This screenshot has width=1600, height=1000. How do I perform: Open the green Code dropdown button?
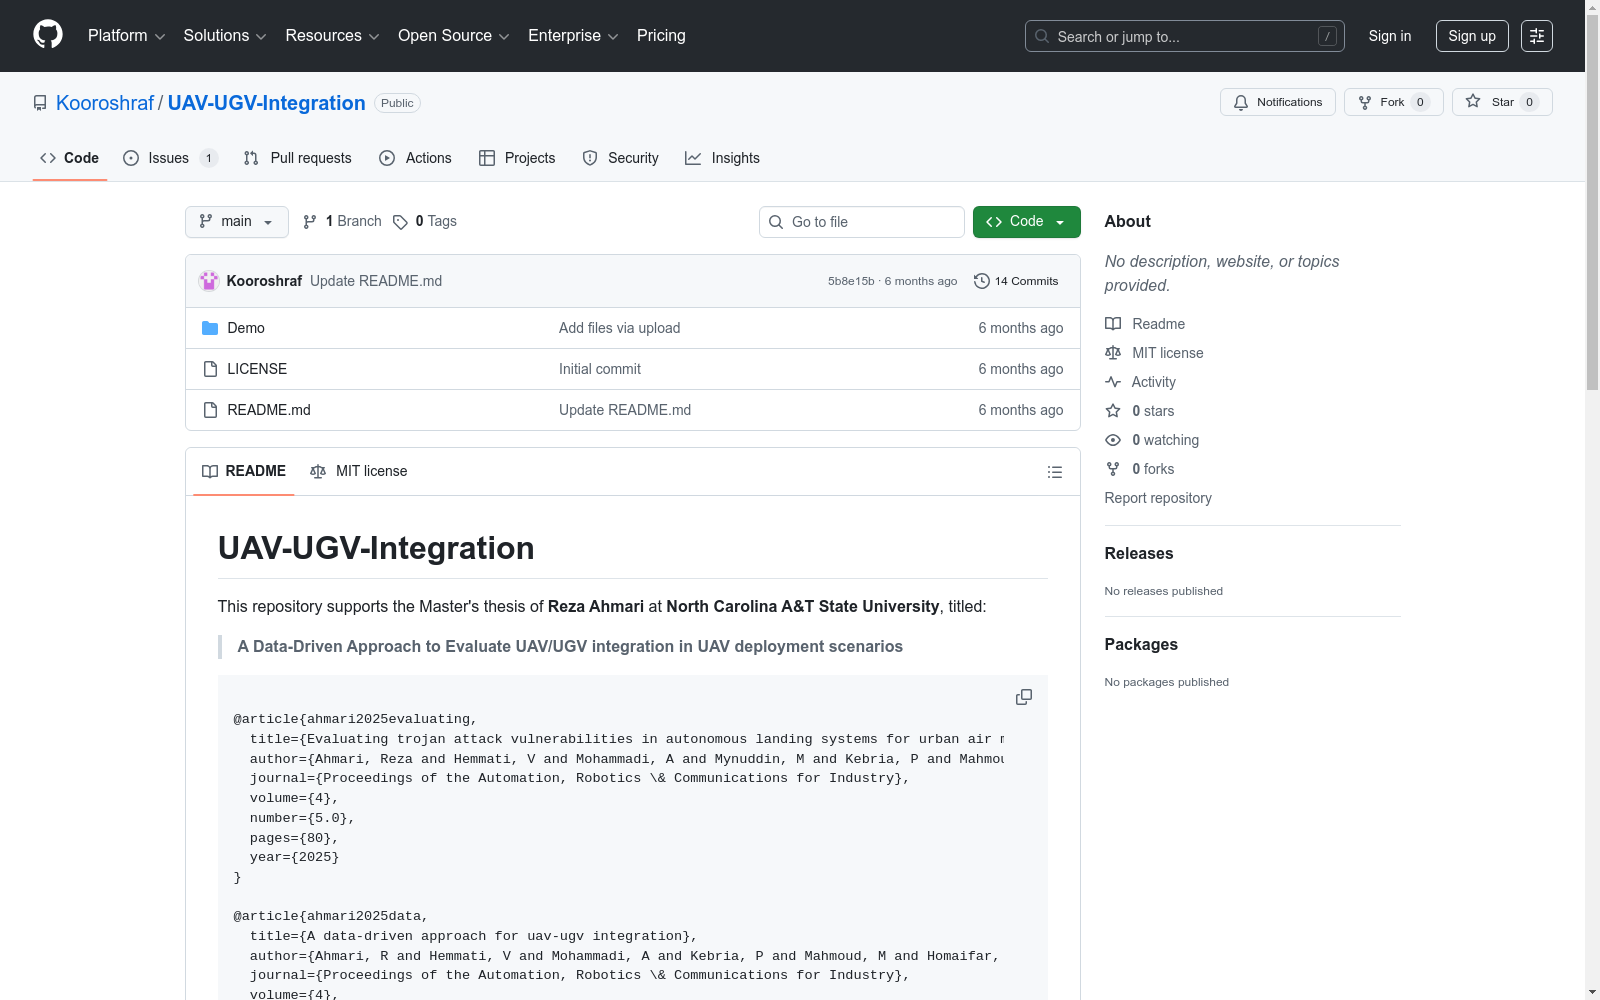point(1026,222)
